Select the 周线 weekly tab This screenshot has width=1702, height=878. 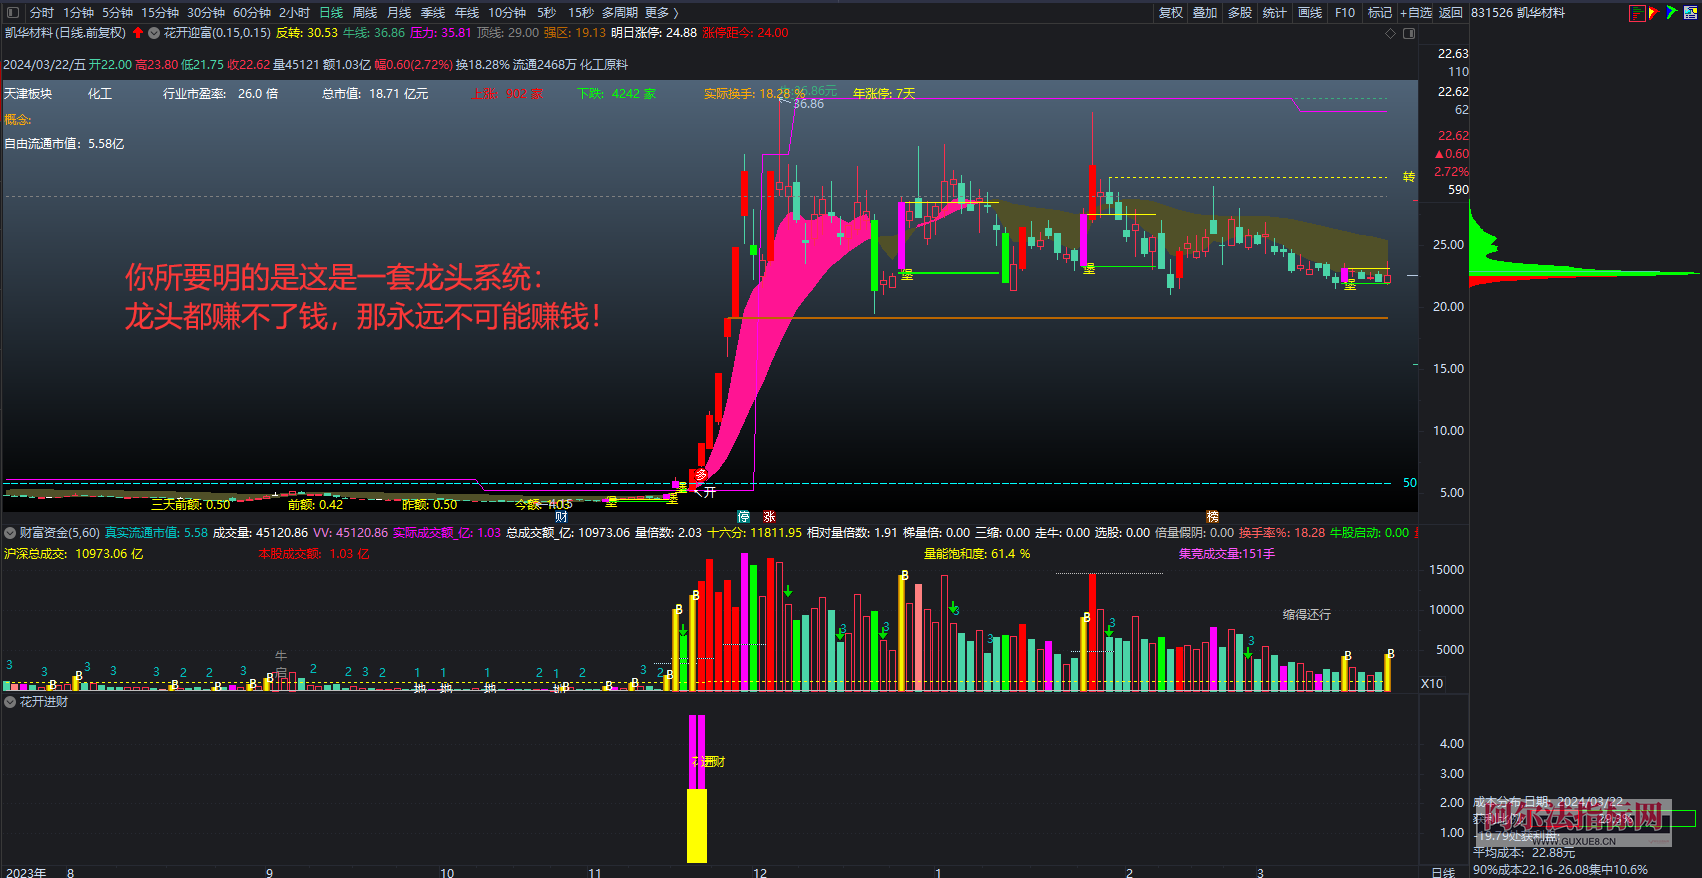365,12
